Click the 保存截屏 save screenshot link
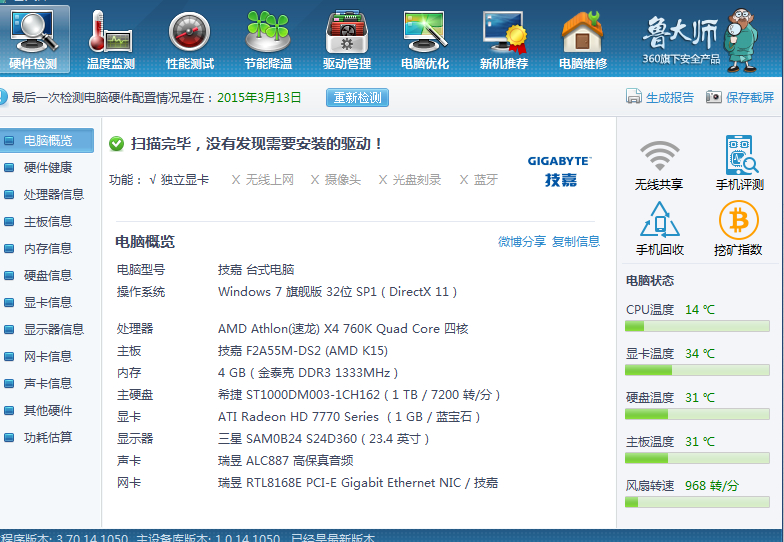Image resolution: width=784 pixels, height=542 pixels. click(740, 97)
